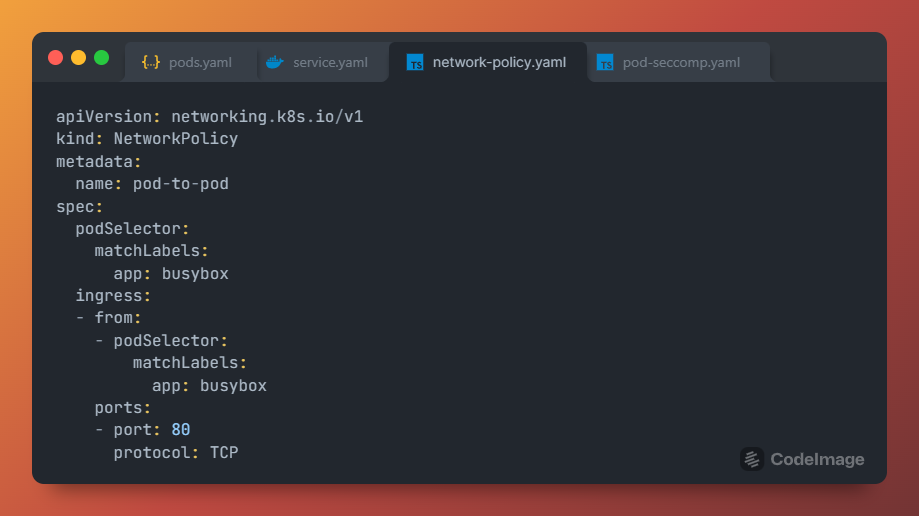Click the Docker whale icon on service.yaml tab
This screenshot has width=919, height=516.
click(x=274, y=62)
